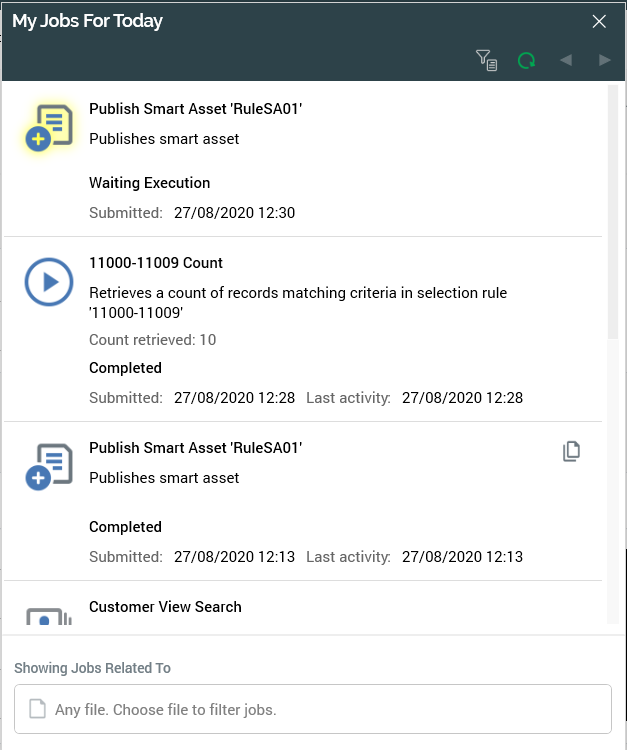The height and width of the screenshot is (750, 627).
Task: Close the My Jobs For Today panel
Action: click(x=599, y=21)
